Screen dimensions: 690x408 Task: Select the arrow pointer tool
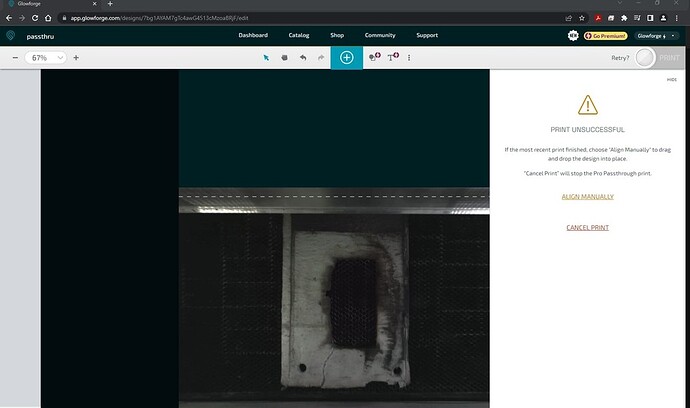click(x=266, y=58)
